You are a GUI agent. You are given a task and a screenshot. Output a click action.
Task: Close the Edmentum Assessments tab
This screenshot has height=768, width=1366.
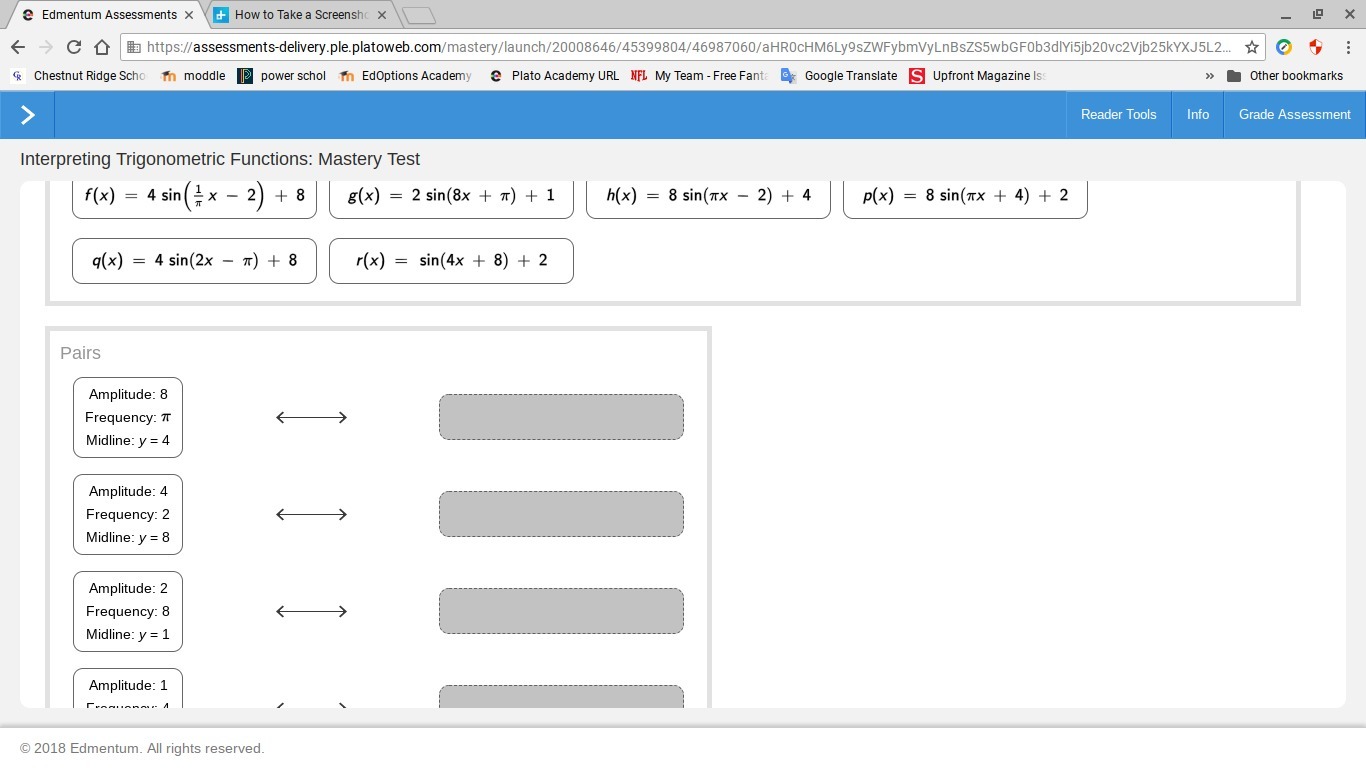[189, 15]
